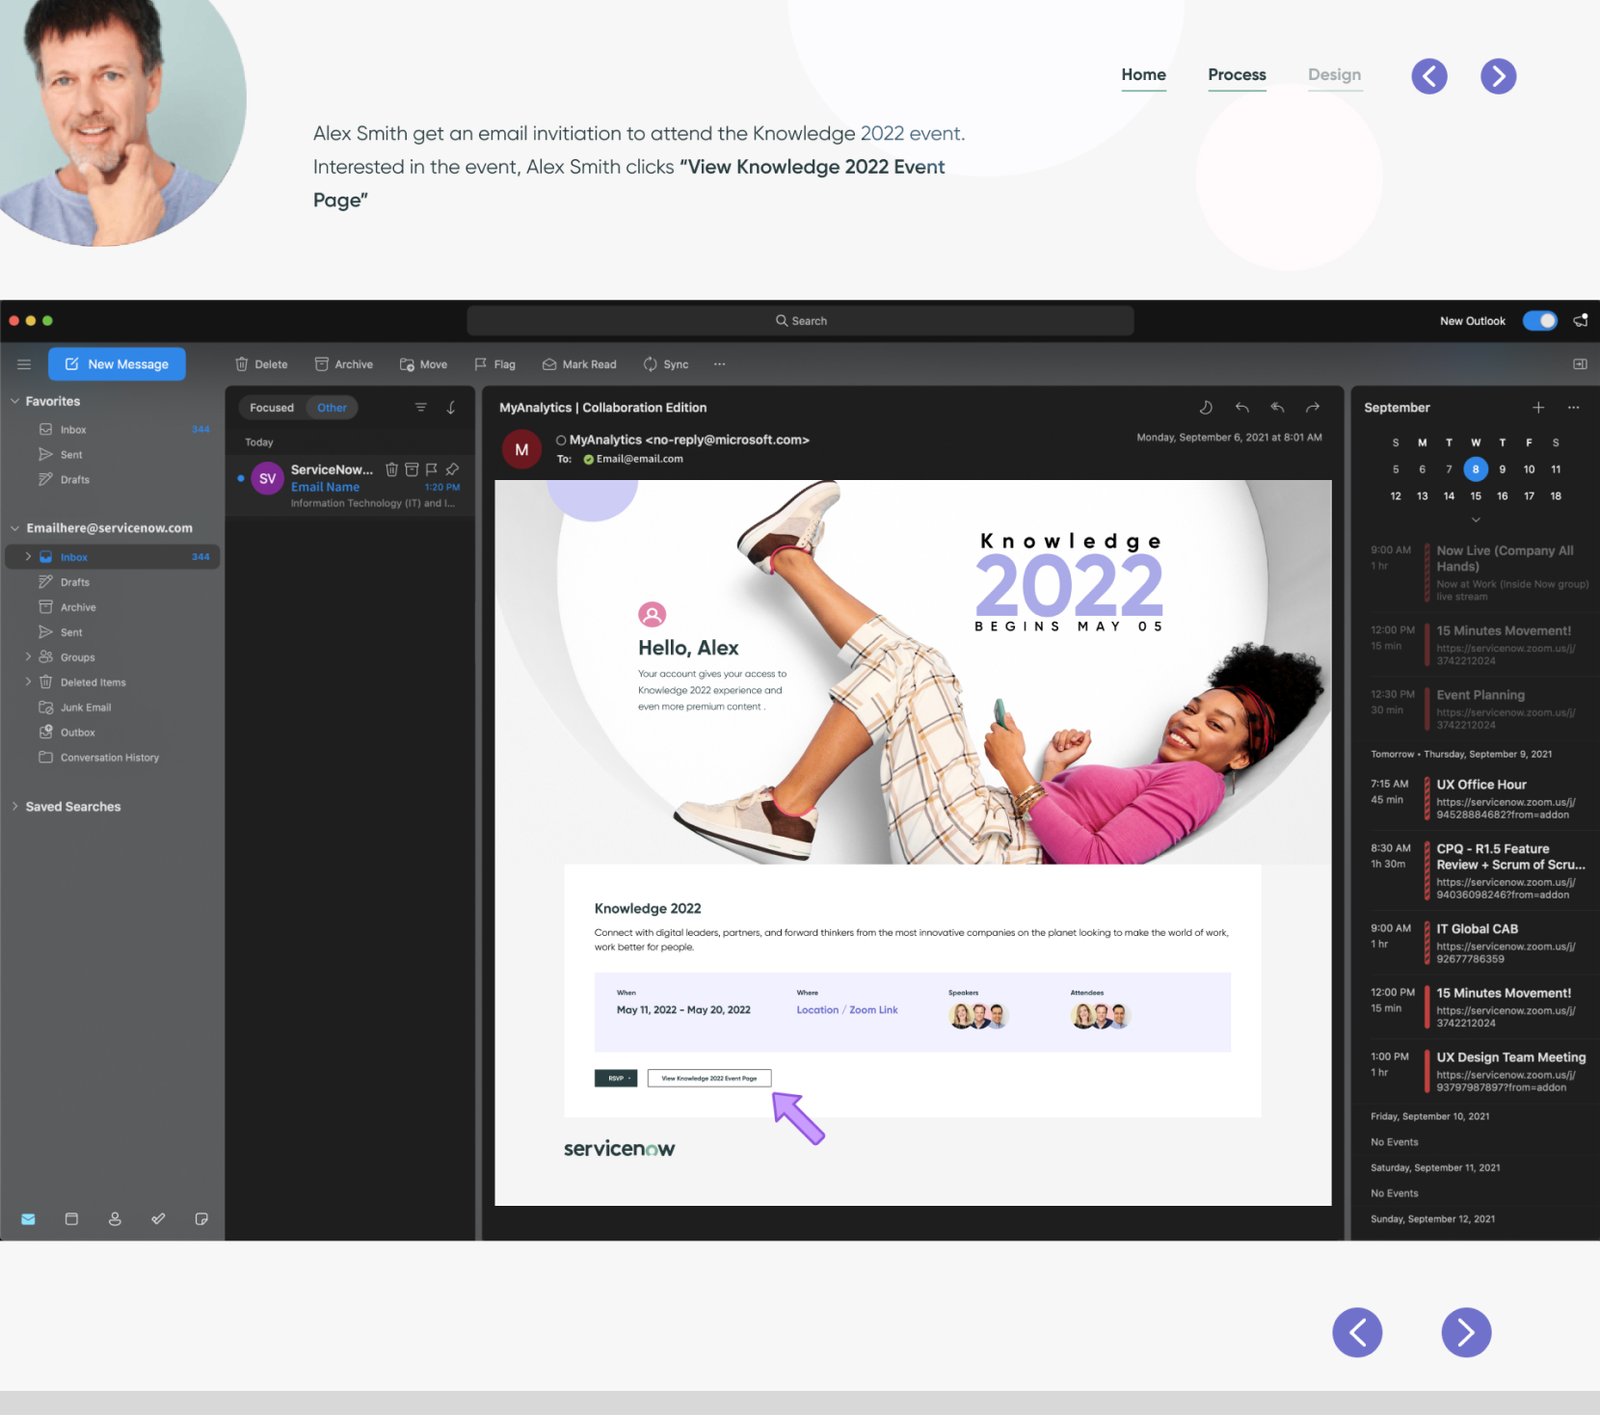Go to the Home nav link

(1143, 75)
